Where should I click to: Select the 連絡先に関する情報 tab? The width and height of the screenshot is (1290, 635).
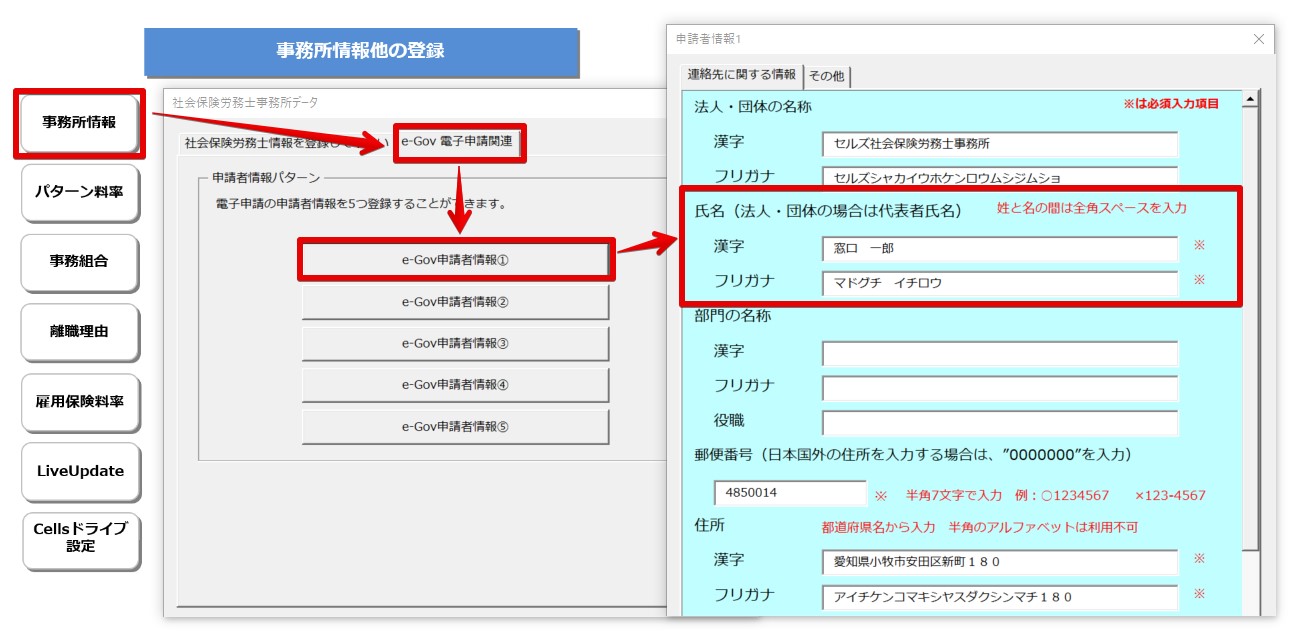coord(744,74)
